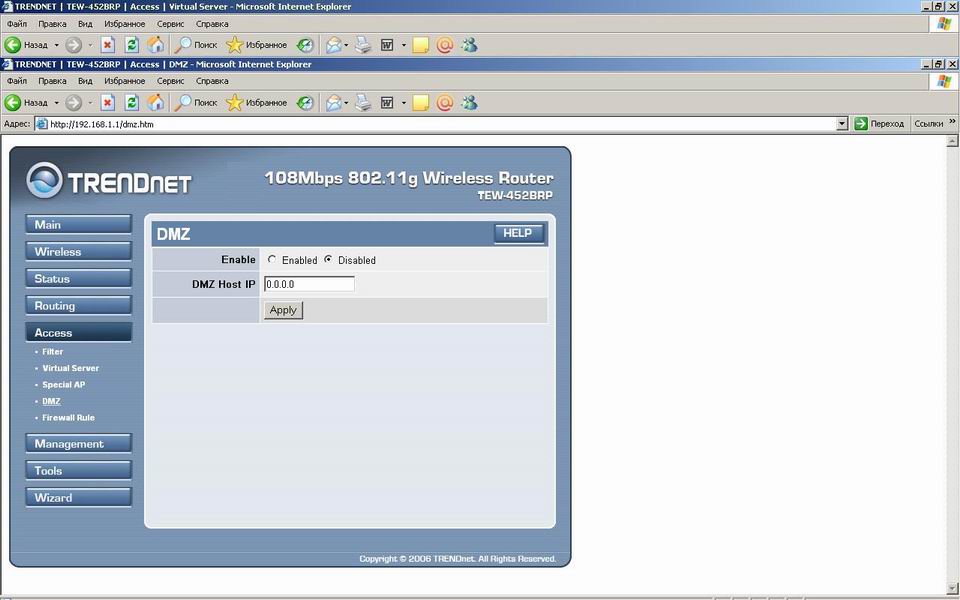Screen dimensions: 960x600
Task: Click the @ icon in DMZ window toolbar
Action: click(445, 103)
